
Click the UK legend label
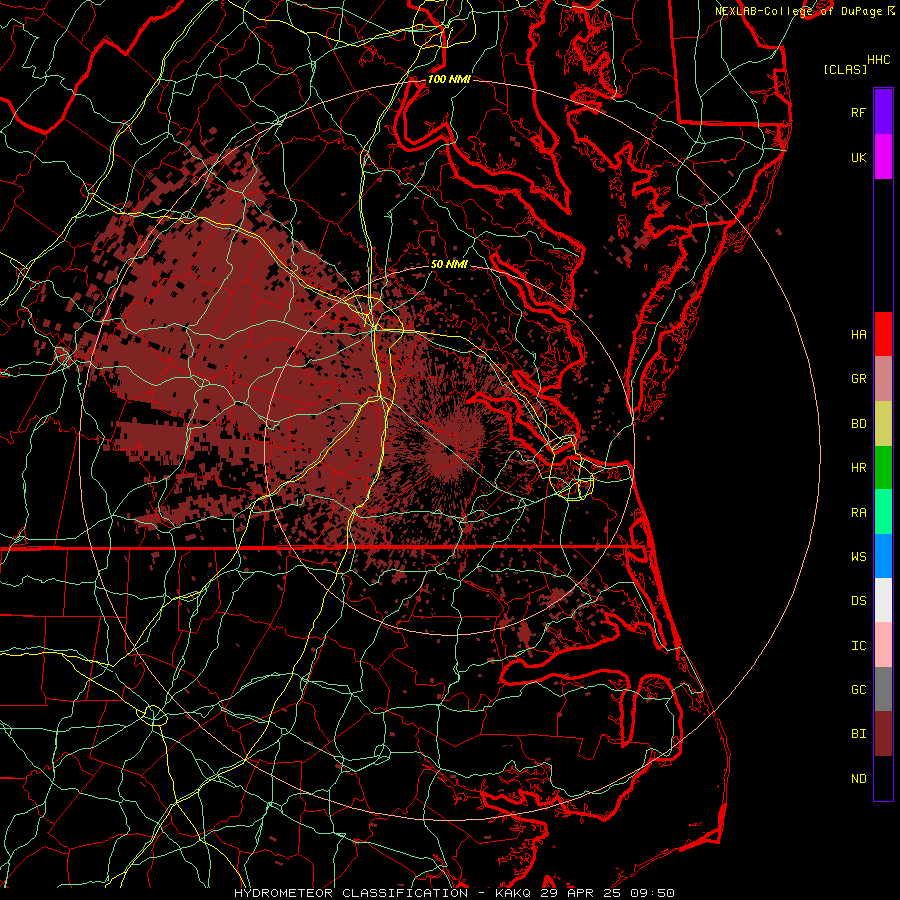(858, 157)
